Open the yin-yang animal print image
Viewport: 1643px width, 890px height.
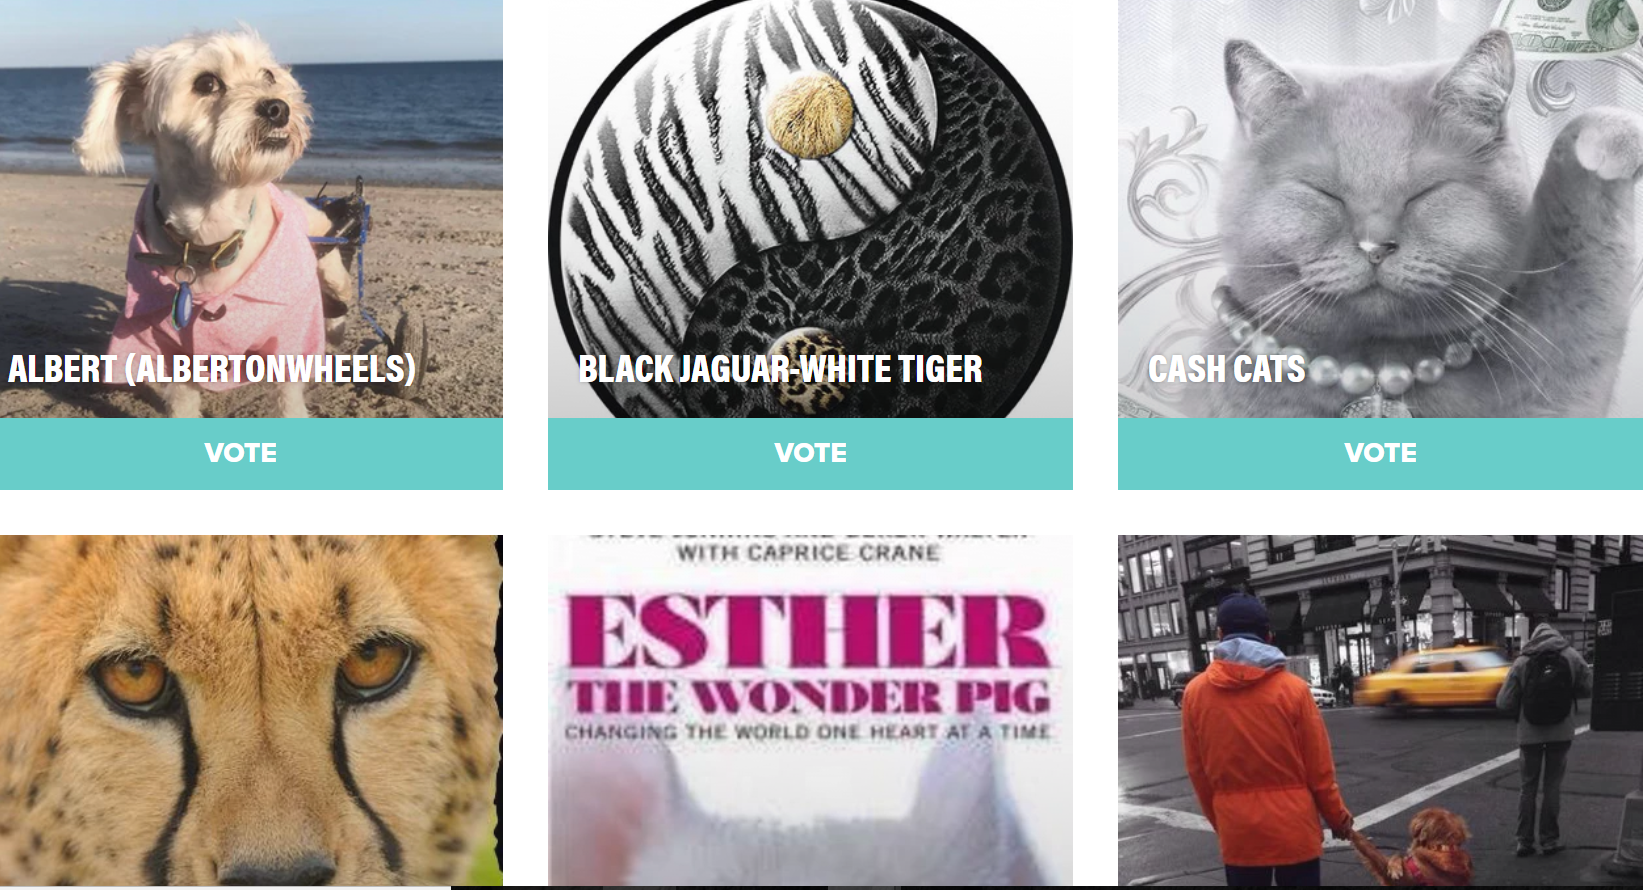tap(810, 209)
